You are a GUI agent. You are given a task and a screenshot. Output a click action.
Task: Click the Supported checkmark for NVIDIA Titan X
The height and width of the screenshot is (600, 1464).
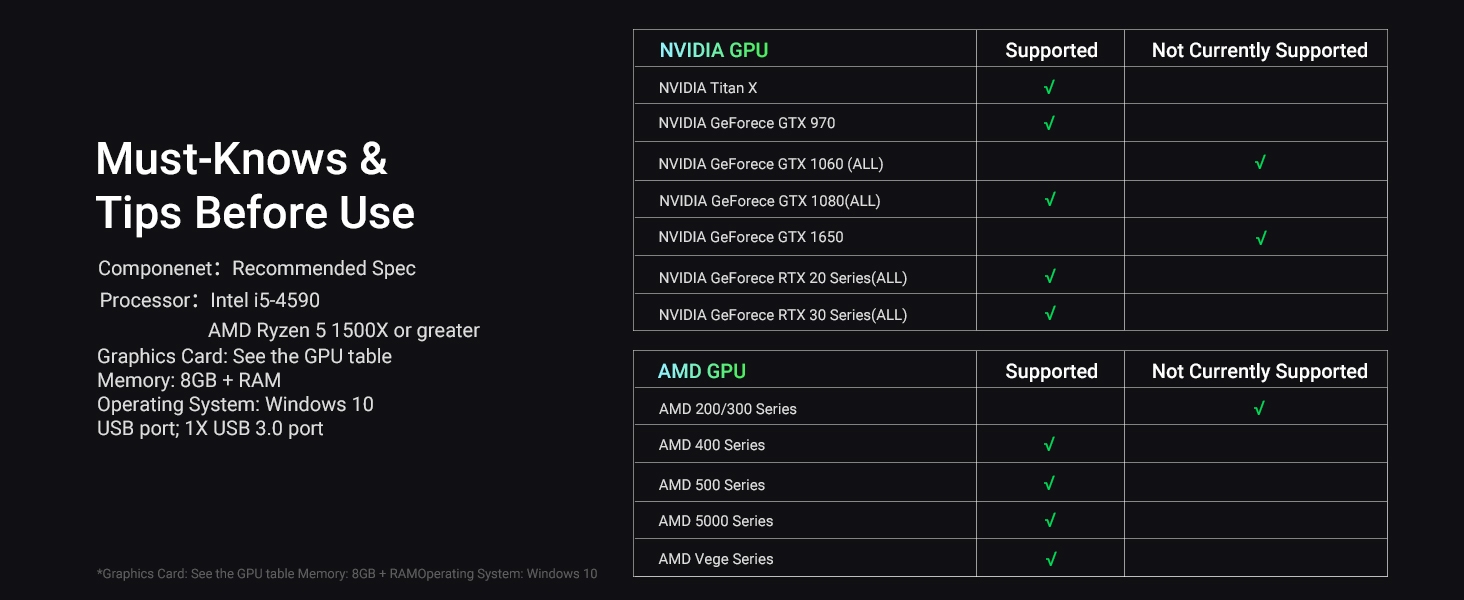tap(1049, 88)
